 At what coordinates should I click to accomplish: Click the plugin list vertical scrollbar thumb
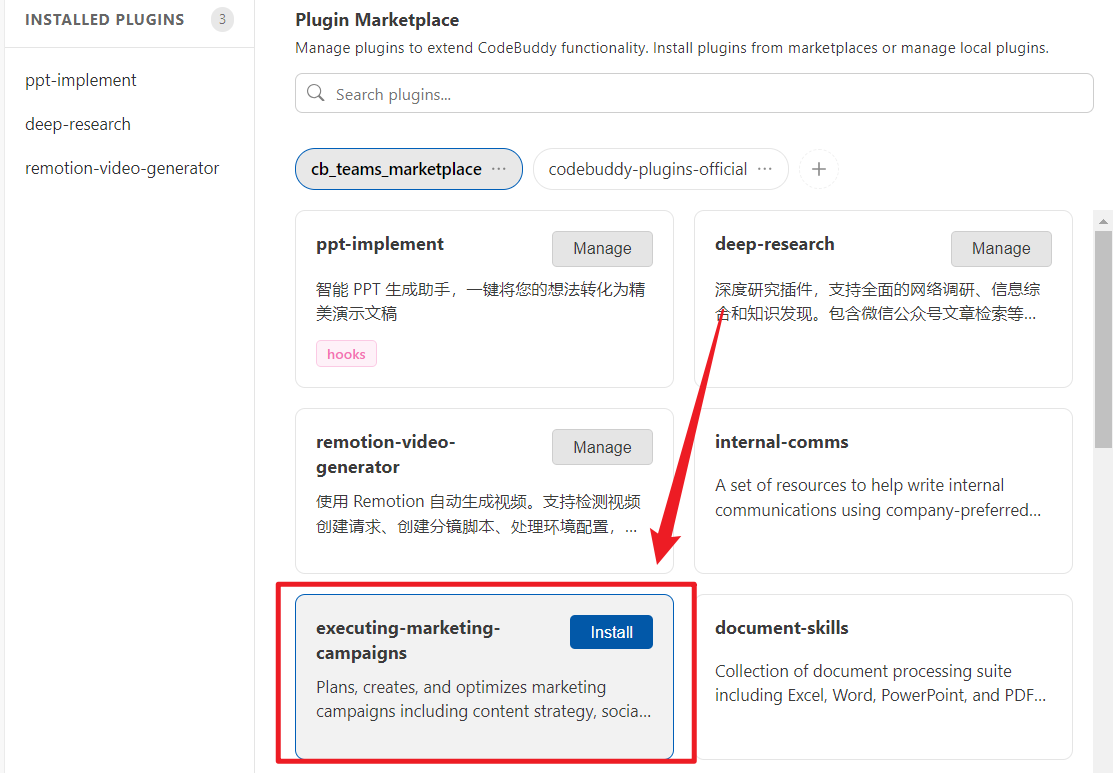[x=1103, y=340]
